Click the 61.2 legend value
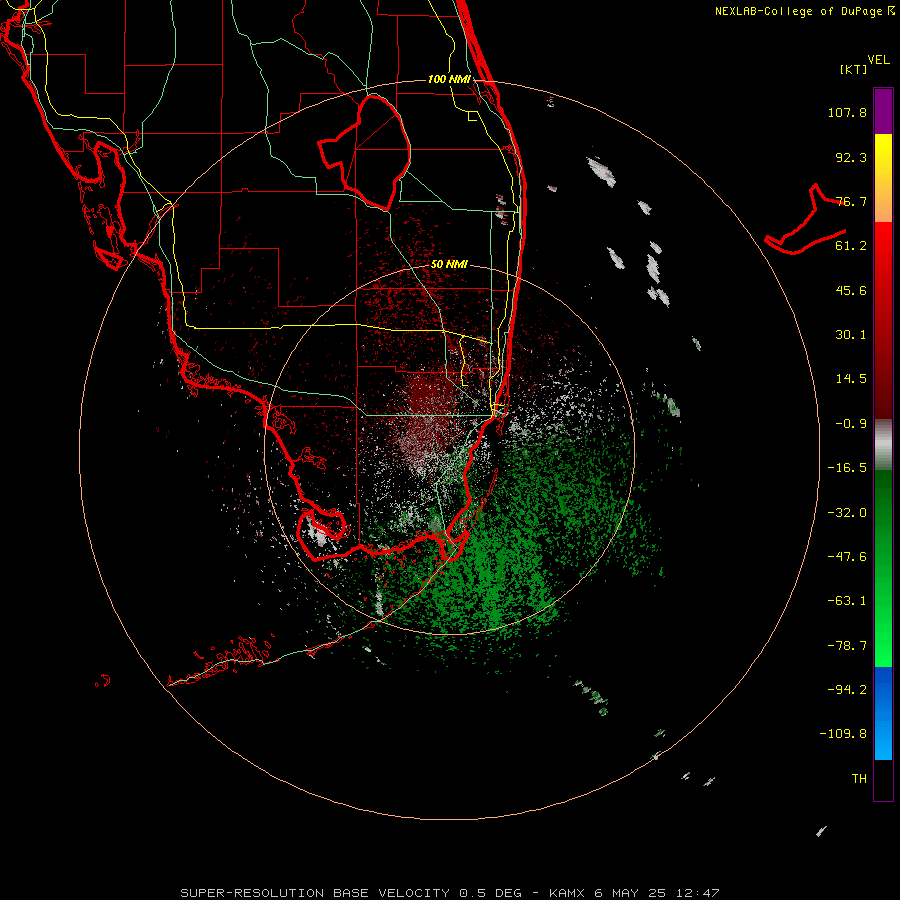This screenshot has width=900, height=900. tap(851, 246)
